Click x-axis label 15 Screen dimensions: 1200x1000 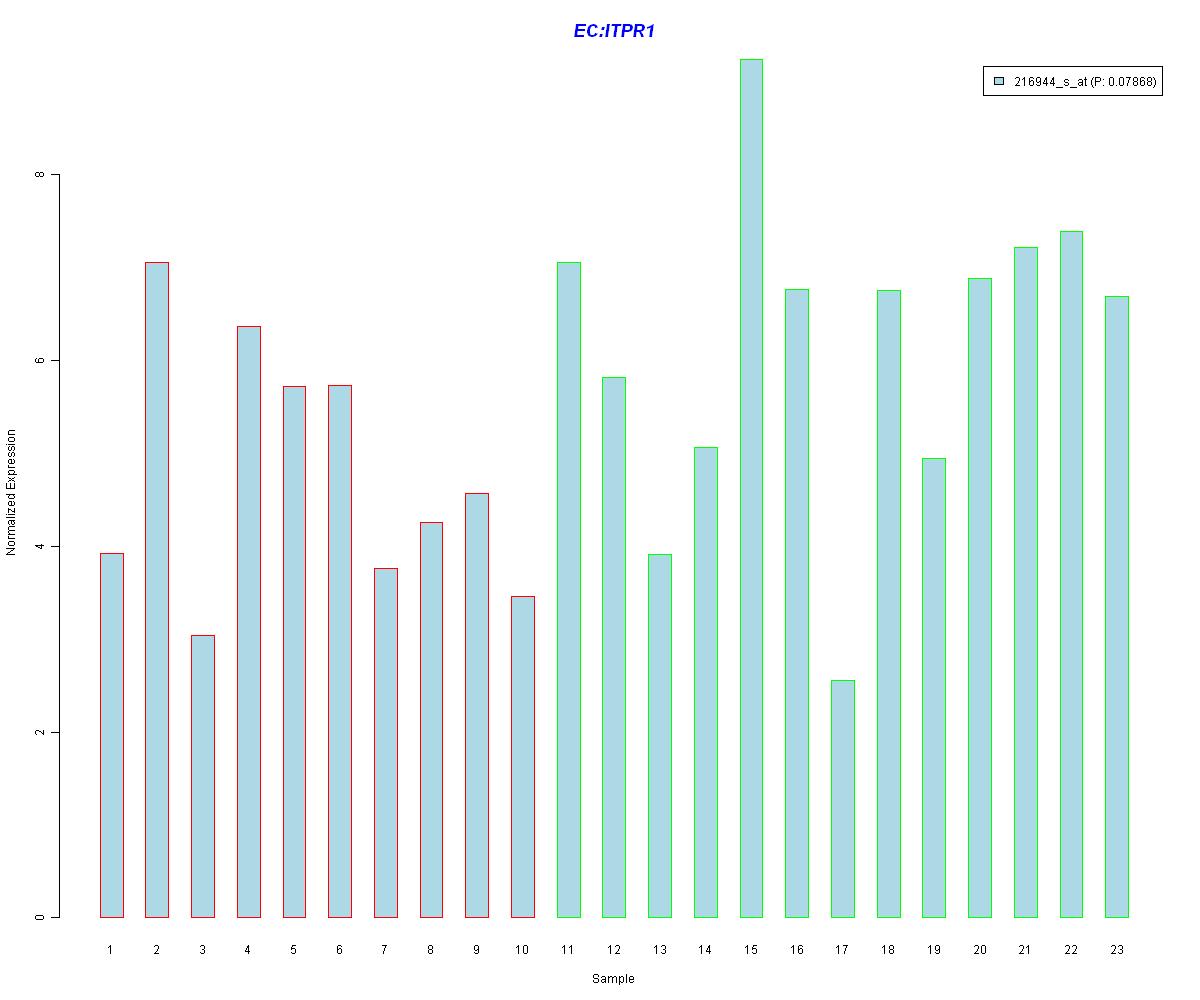click(751, 949)
